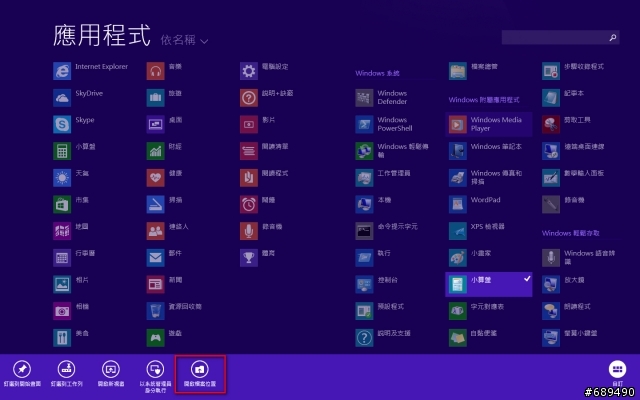This screenshot has height=400, width=640.
Task: Launch the SkyDrive app
Action: [78, 98]
